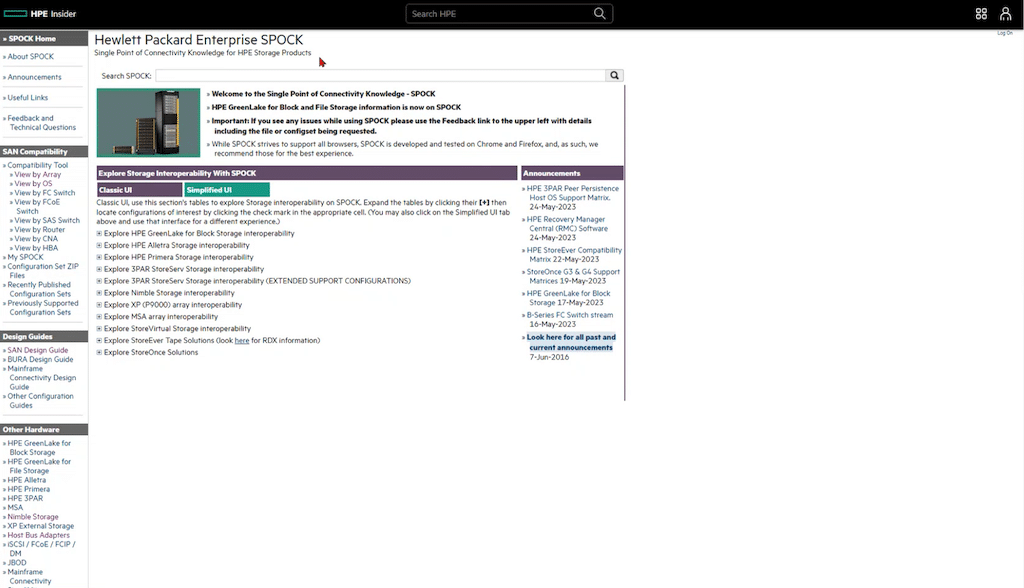
Task: Open HPE 3PAR hardware link
Action: pos(25,498)
